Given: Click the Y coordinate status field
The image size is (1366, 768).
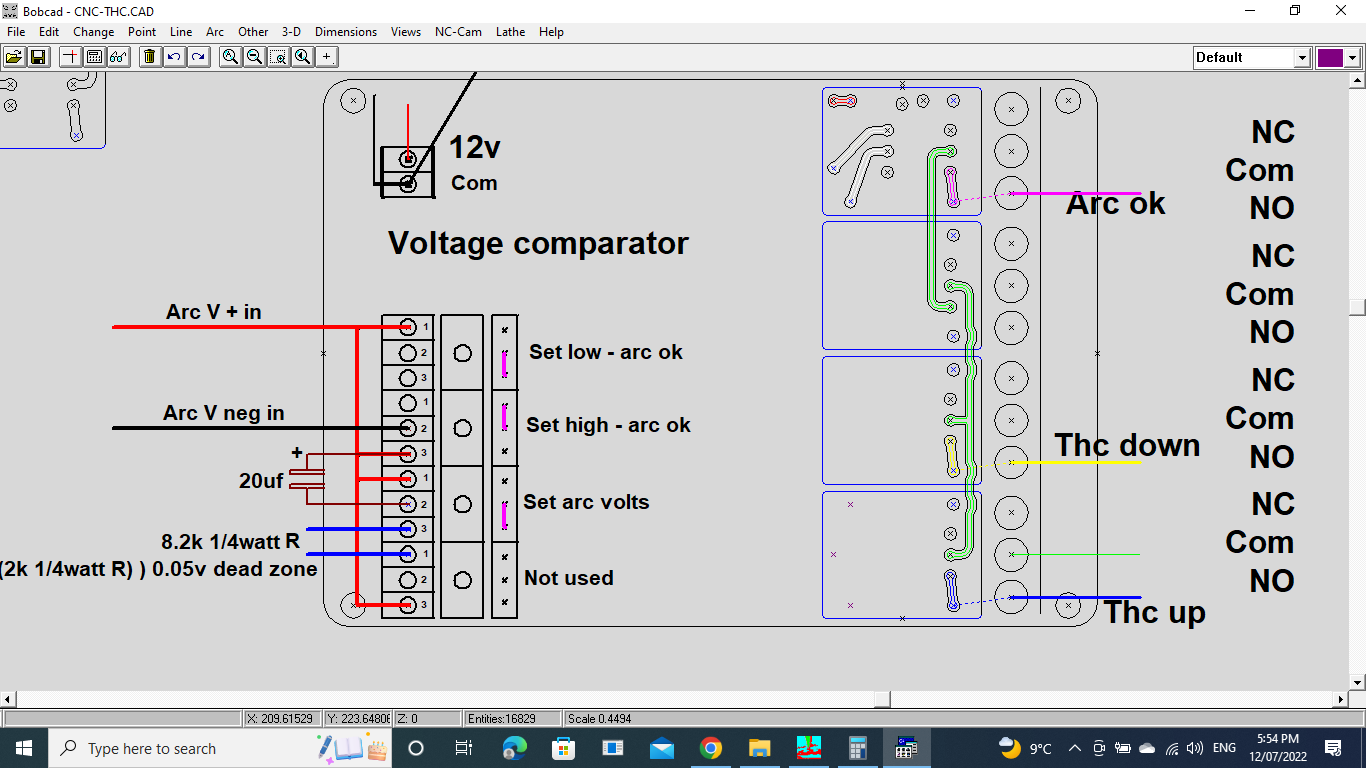Looking at the screenshot, I should [358, 718].
